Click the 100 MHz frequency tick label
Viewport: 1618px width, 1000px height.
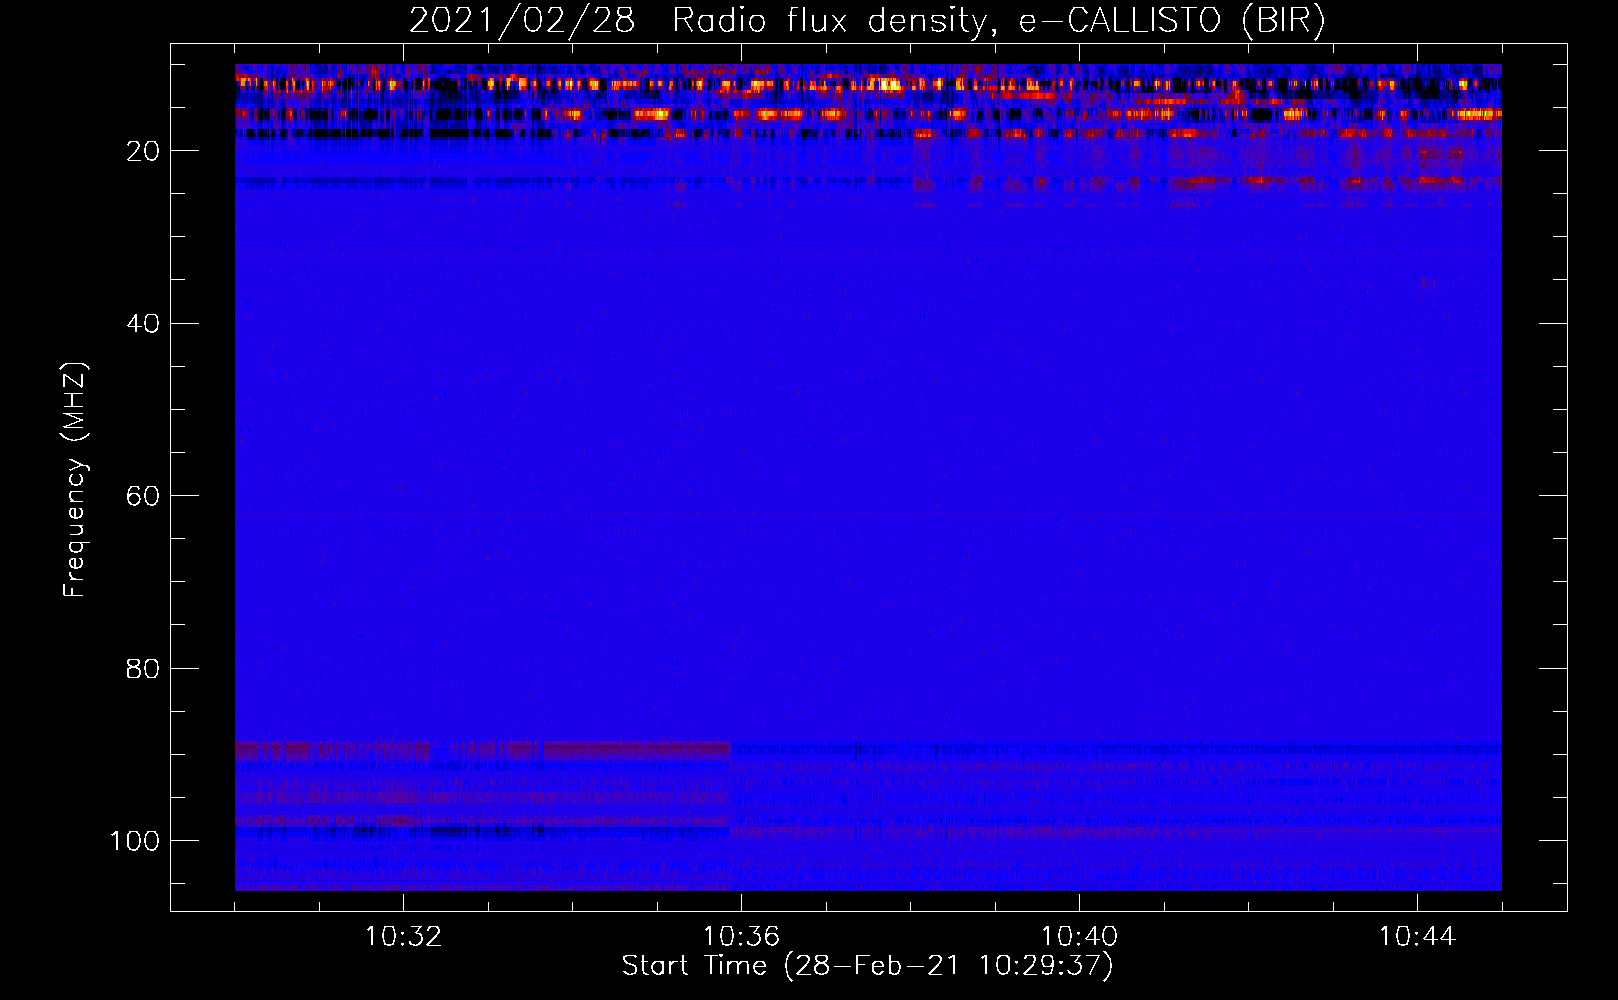pyautogui.click(x=135, y=840)
